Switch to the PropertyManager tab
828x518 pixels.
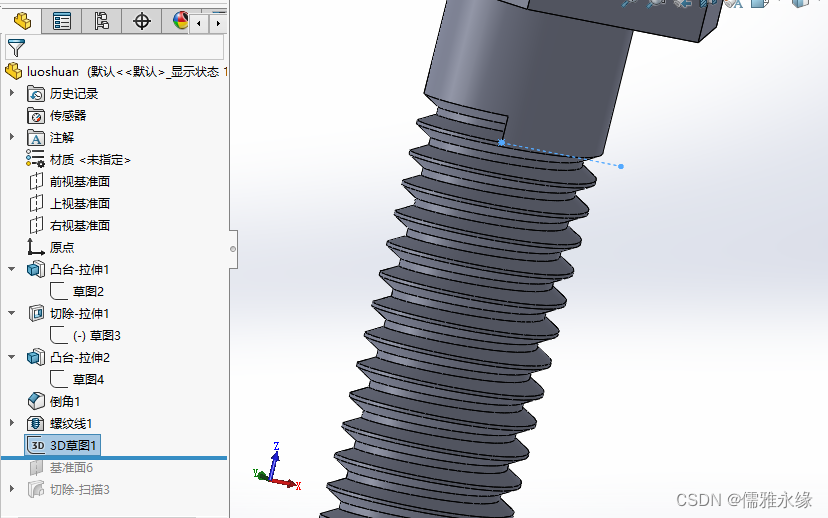point(62,22)
